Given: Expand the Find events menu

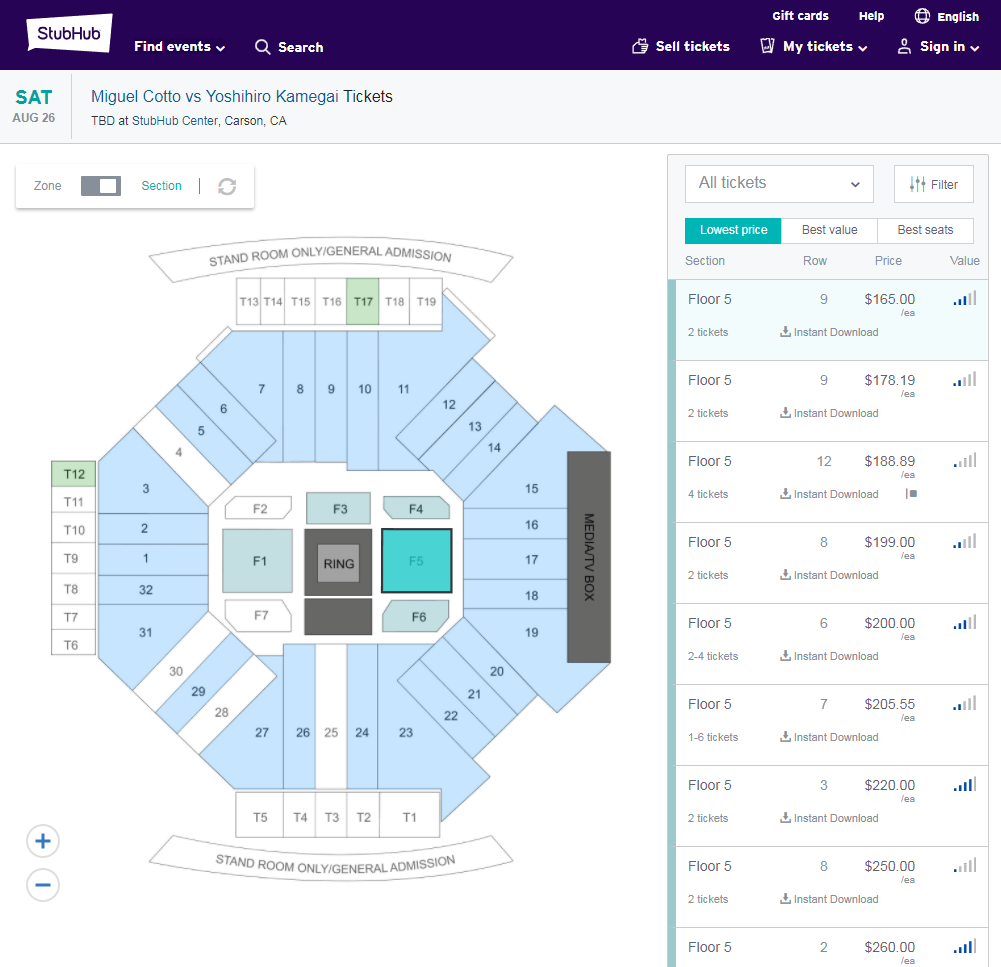Looking at the screenshot, I should pyautogui.click(x=179, y=47).
